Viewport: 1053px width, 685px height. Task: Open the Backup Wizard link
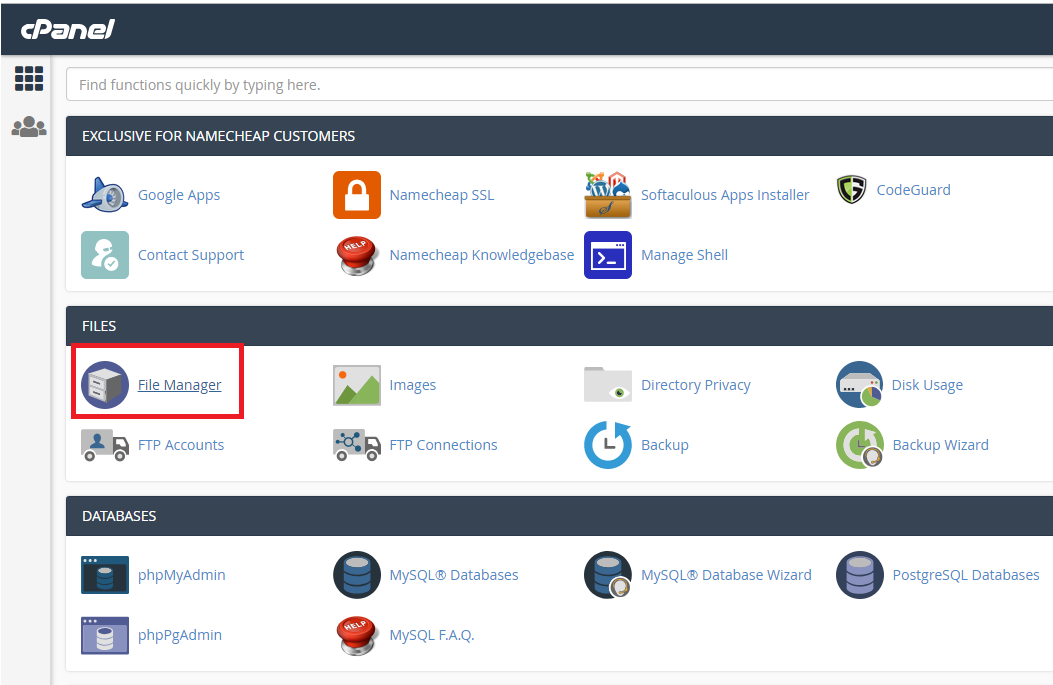[940, 445]
